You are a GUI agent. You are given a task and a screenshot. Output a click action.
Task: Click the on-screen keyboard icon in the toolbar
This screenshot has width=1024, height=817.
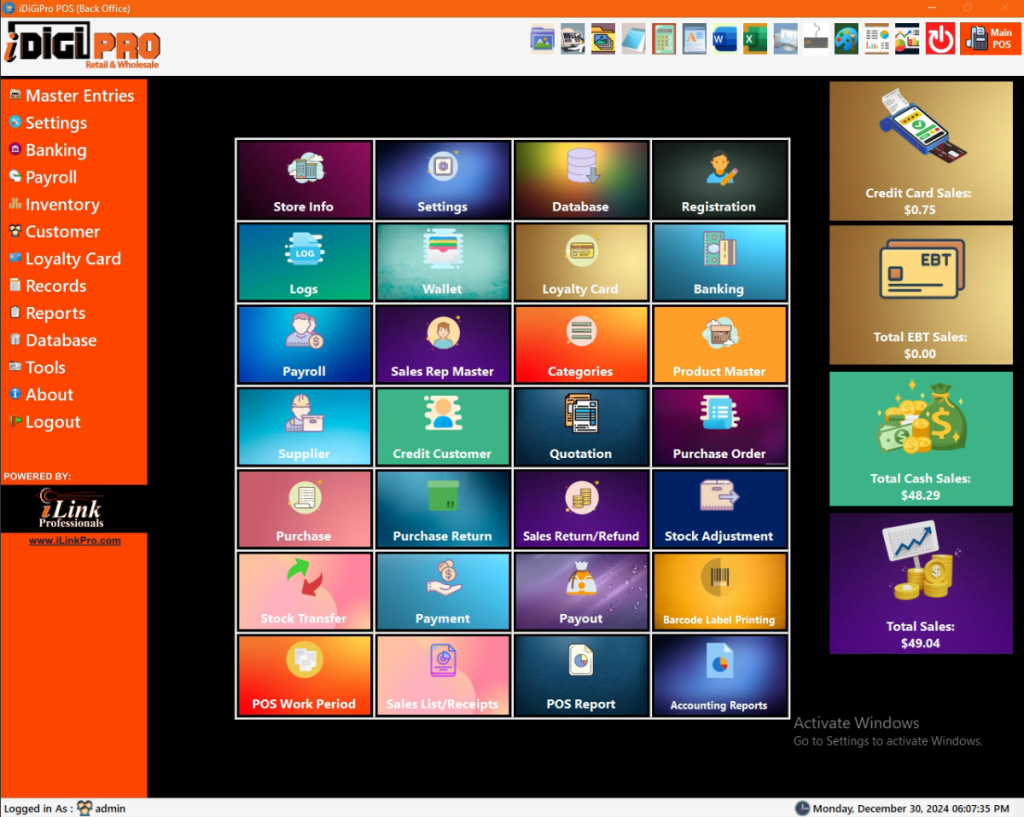tap(816, 39)
